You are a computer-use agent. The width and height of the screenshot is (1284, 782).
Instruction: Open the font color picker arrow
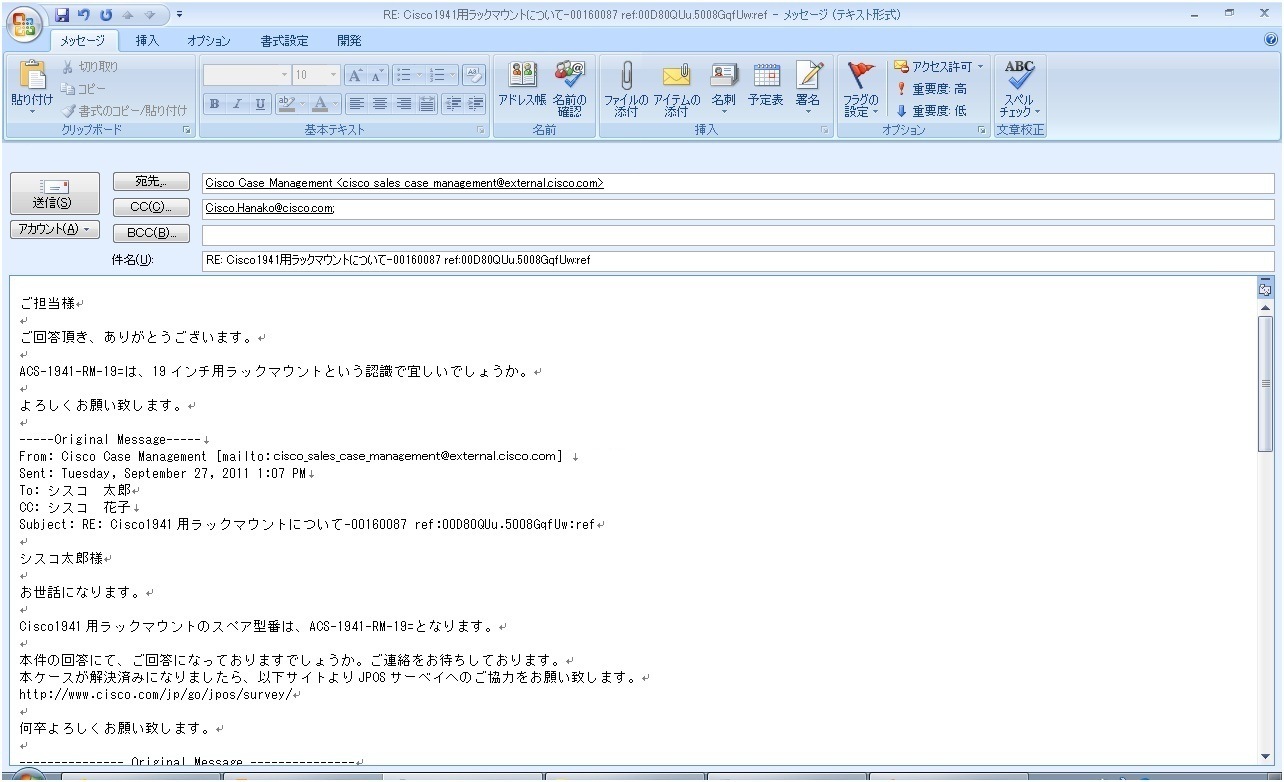click(336, 104)
